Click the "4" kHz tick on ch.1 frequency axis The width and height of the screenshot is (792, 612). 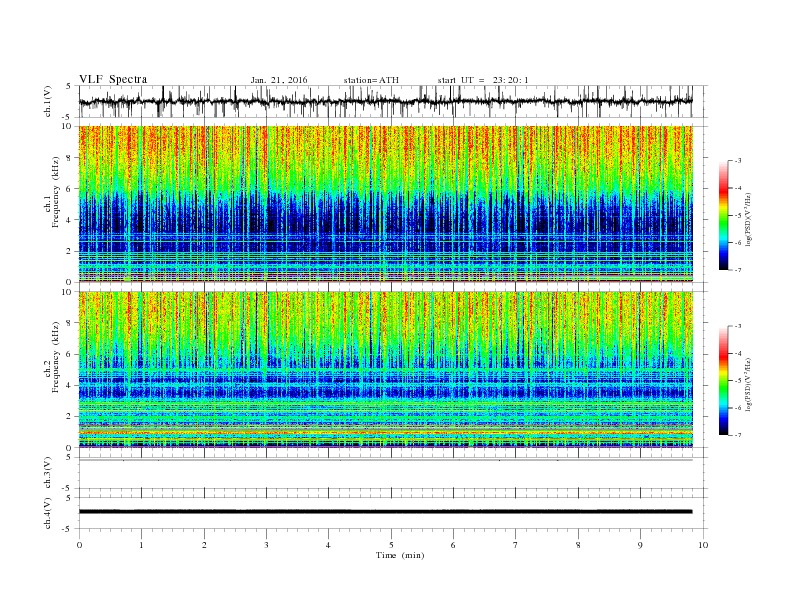(70, 220)
